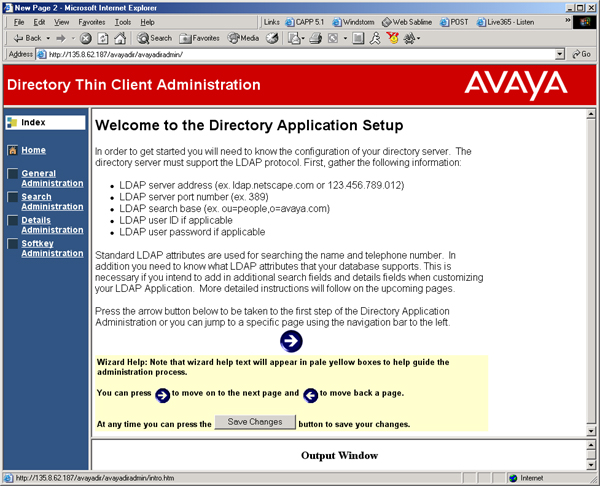The image size is (600, 486).
Task: Click the Go button
Action: (582, 54)
